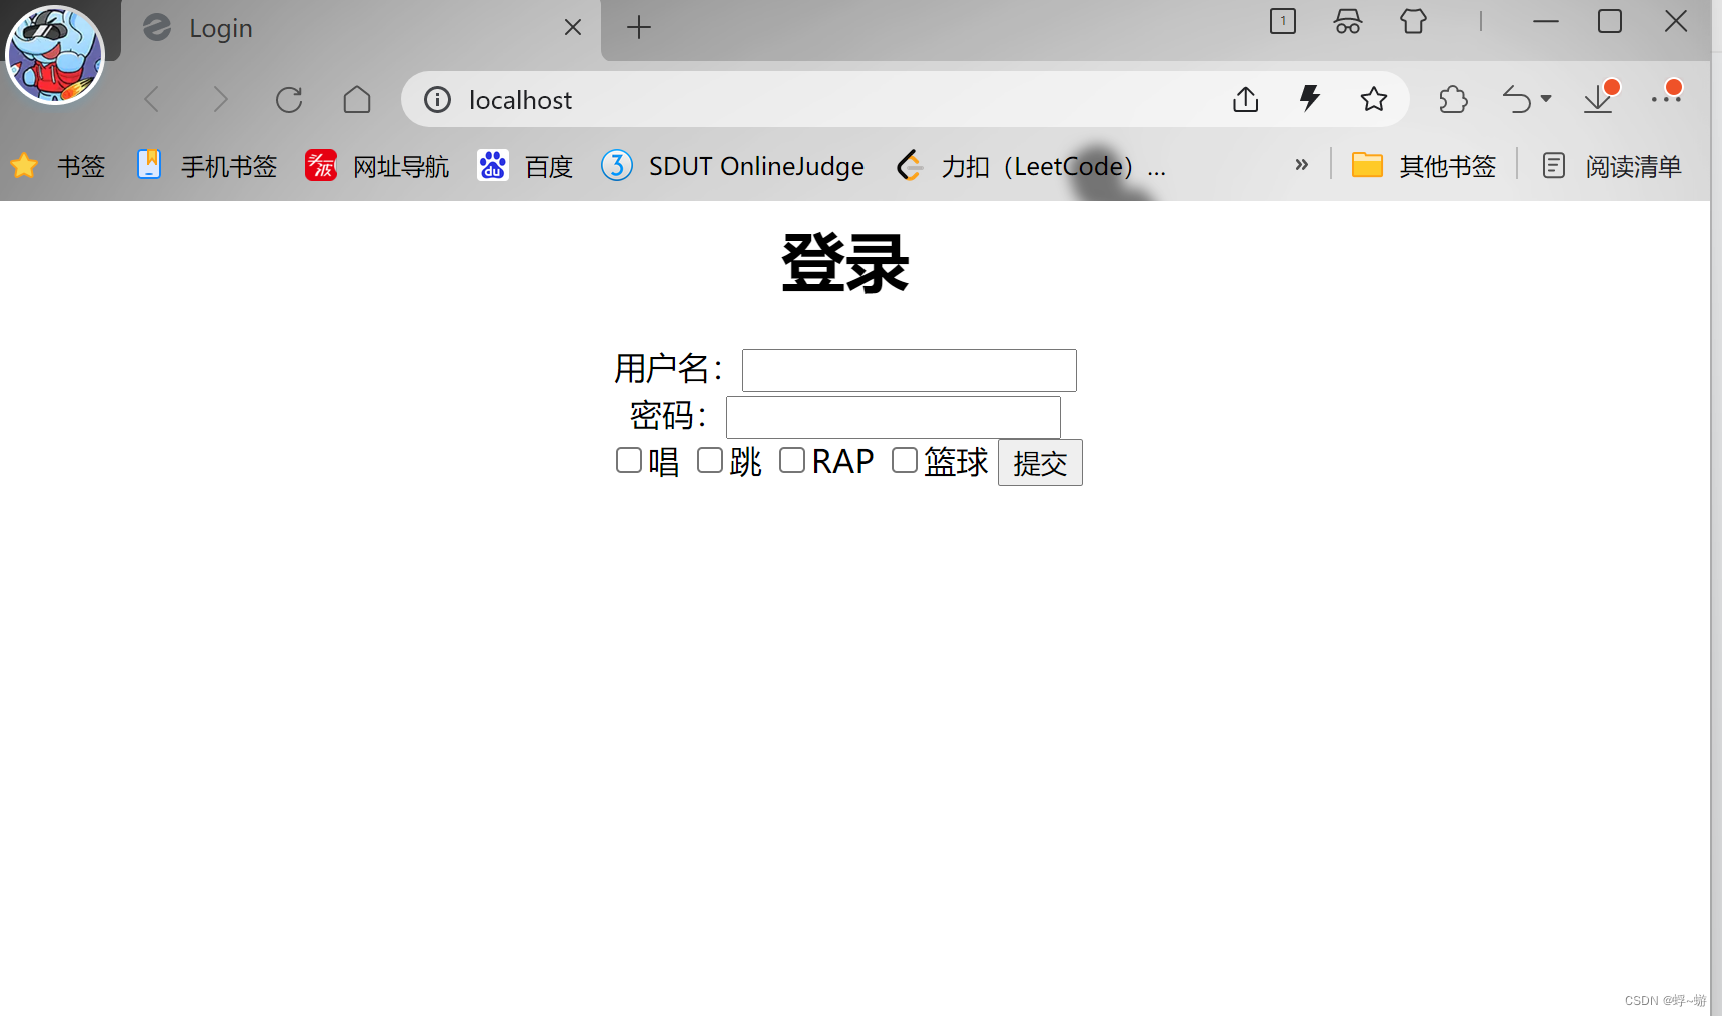Screen dimensions: 1722x1016
Task: Open the incognito glasses icon
Action: pos(1348,22)
